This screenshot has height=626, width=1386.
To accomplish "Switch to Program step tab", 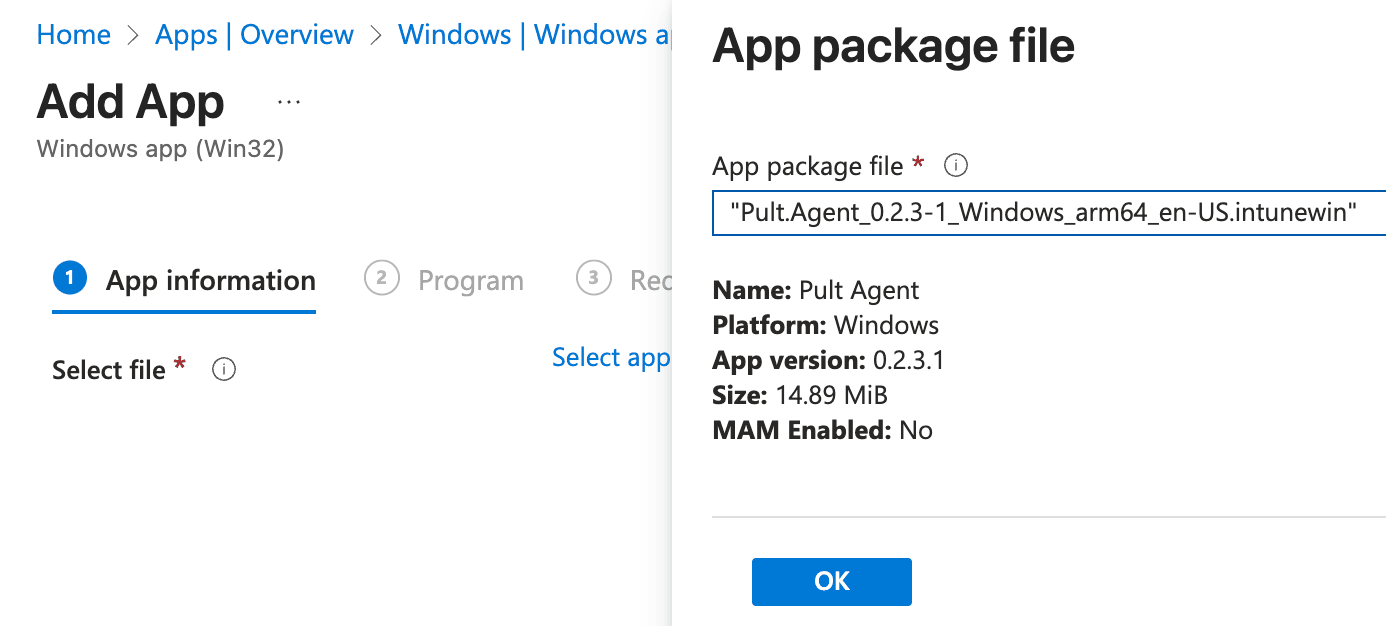I will [444, 281].
